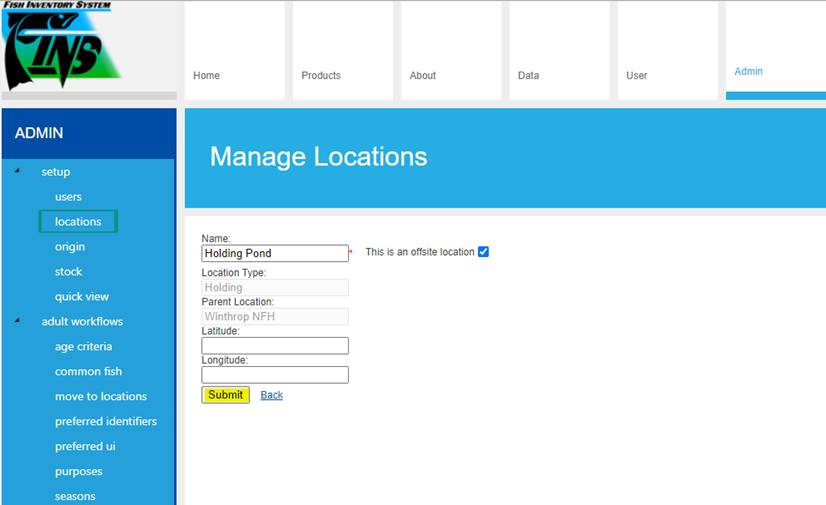Viewport: 826px width, 505px height.
Task: Toggle the offsite location checkbox
Action: click(483, 252)
